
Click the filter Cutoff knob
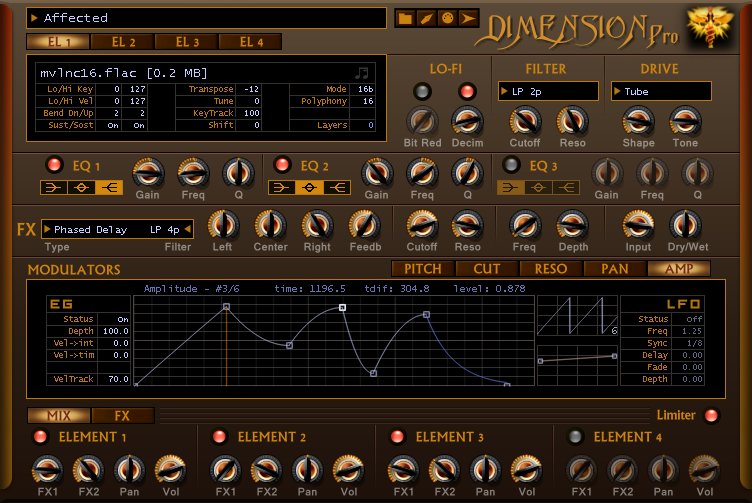(x=525, y=121)
